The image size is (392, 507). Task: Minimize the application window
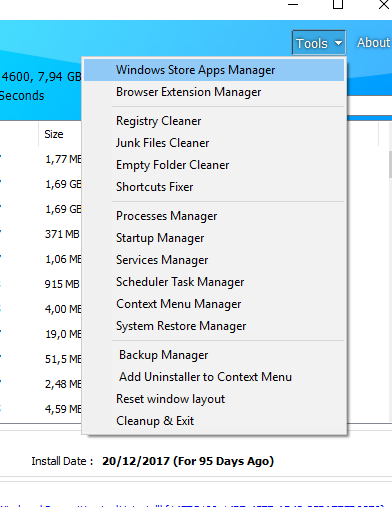293,4
